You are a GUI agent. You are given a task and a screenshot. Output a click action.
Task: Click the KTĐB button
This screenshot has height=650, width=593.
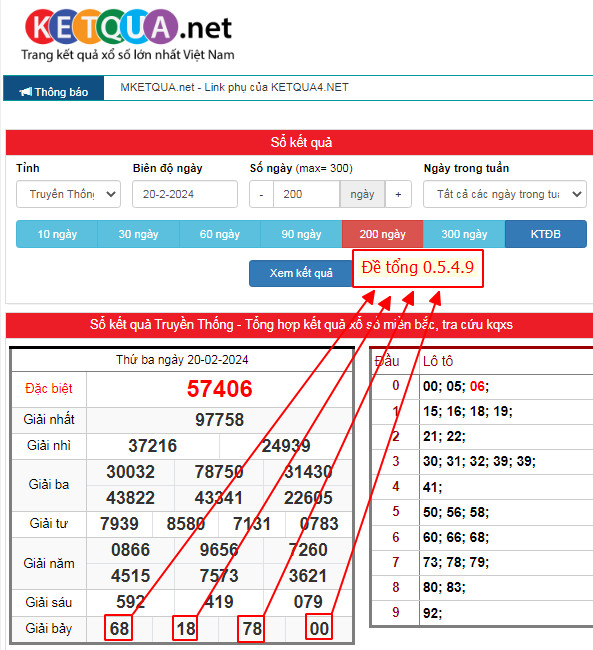[x=546, y=234]
